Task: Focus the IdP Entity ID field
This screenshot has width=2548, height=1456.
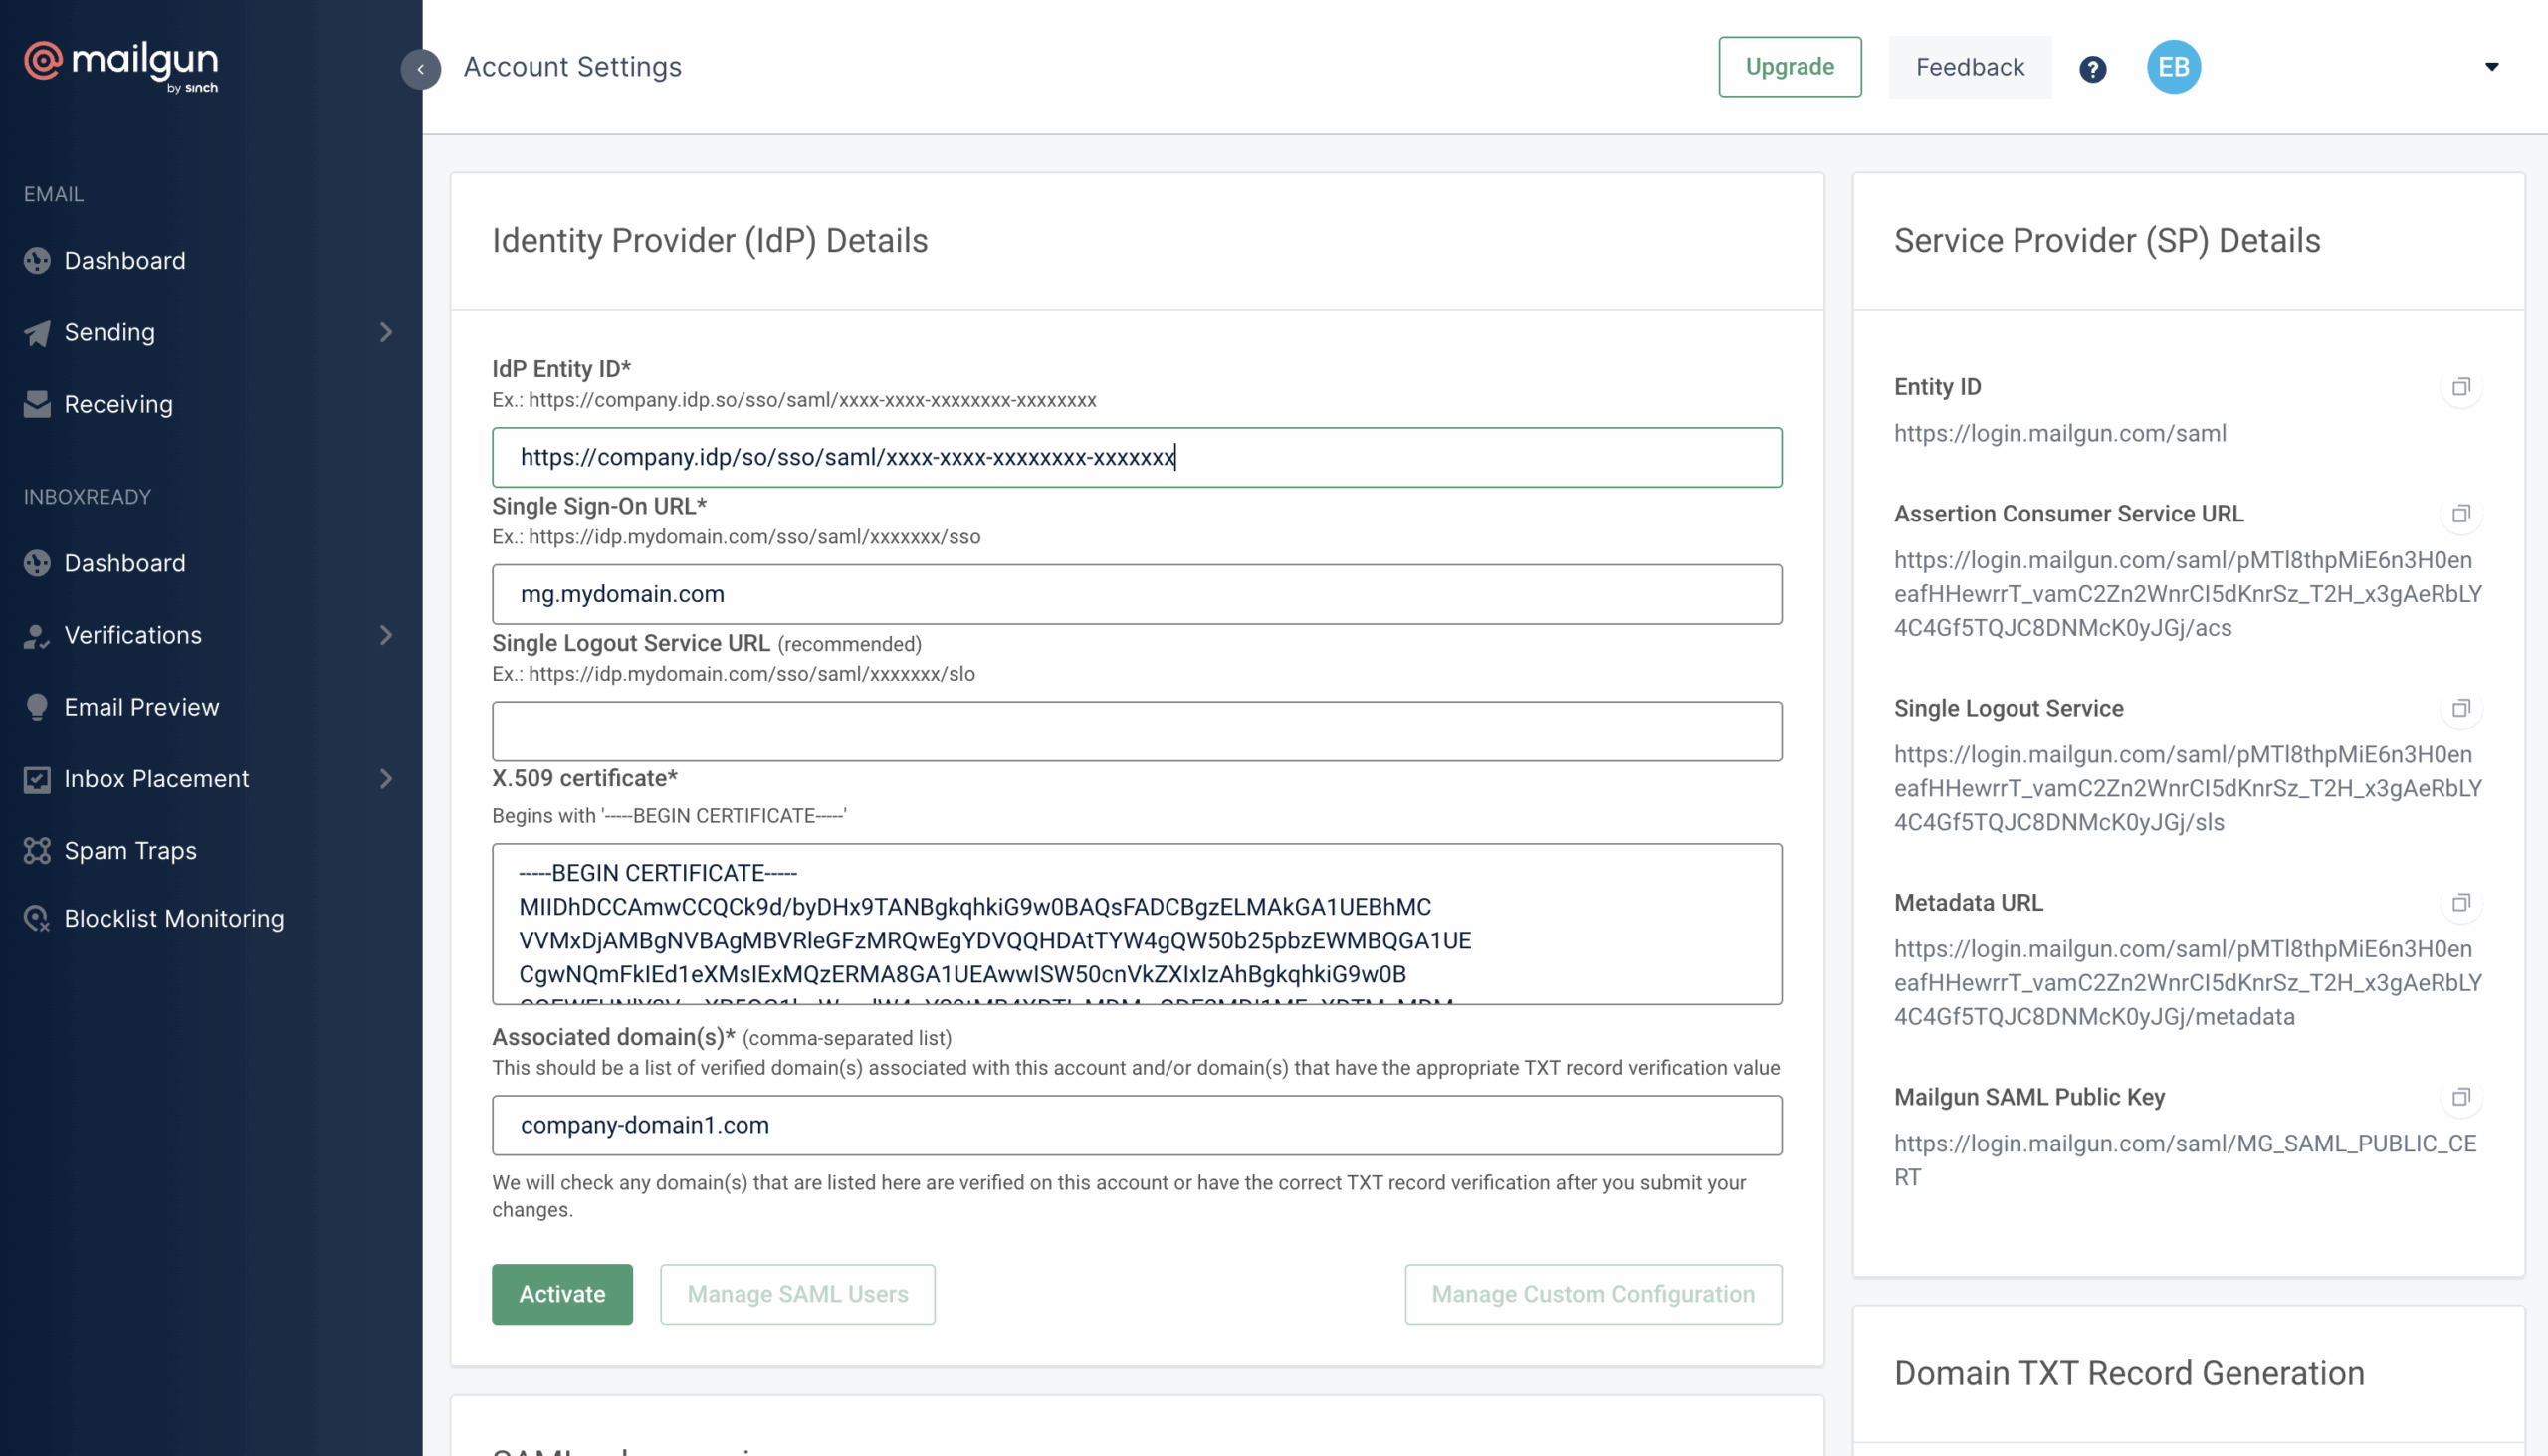Action: click(1136, 457)
